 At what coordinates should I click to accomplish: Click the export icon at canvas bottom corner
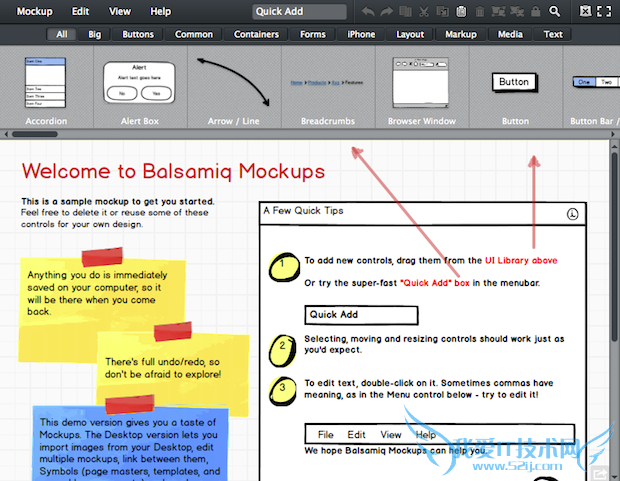tap(599, 473)
